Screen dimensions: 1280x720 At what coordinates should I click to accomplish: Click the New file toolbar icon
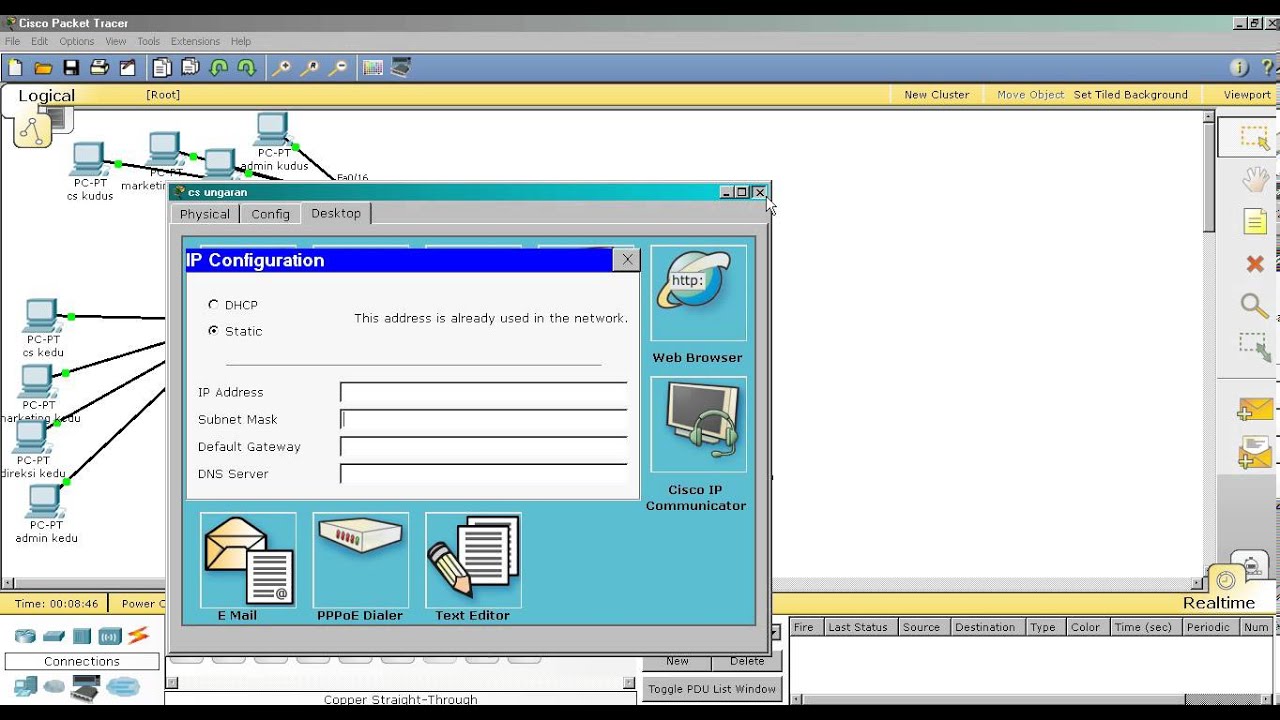[15, 68]
